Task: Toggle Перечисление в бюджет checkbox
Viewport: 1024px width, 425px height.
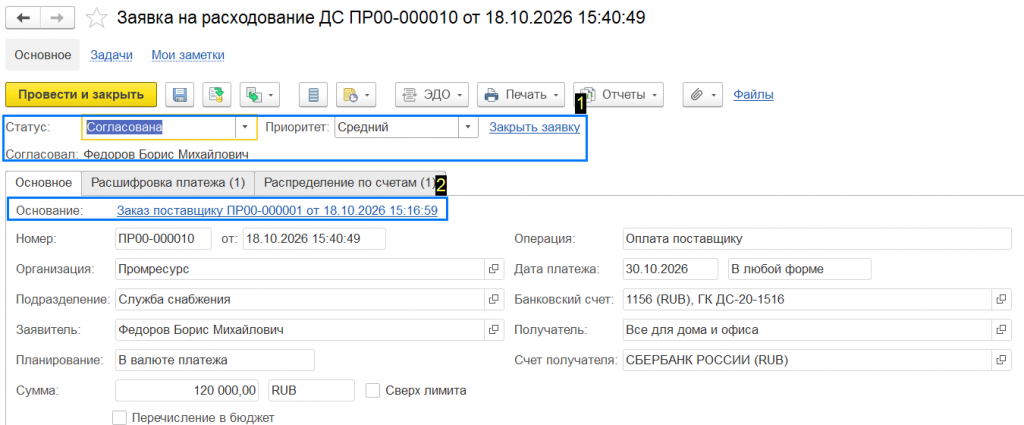Action: coord(120,417)
